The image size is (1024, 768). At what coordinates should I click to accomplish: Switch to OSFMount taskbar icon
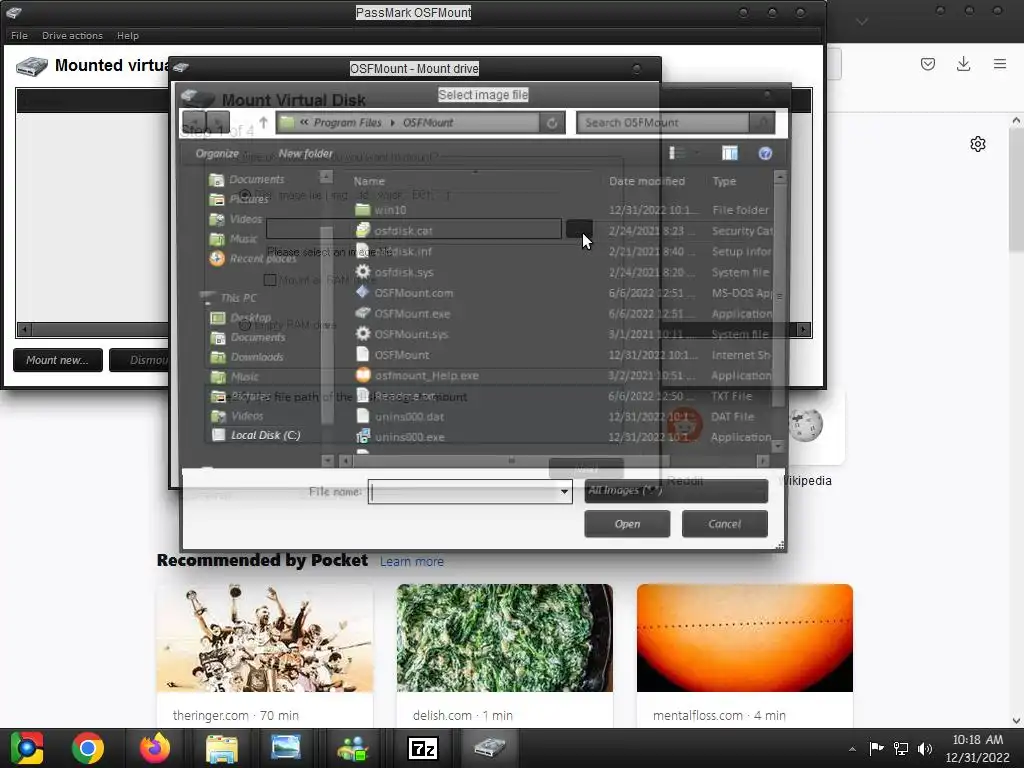pos(490,748)
